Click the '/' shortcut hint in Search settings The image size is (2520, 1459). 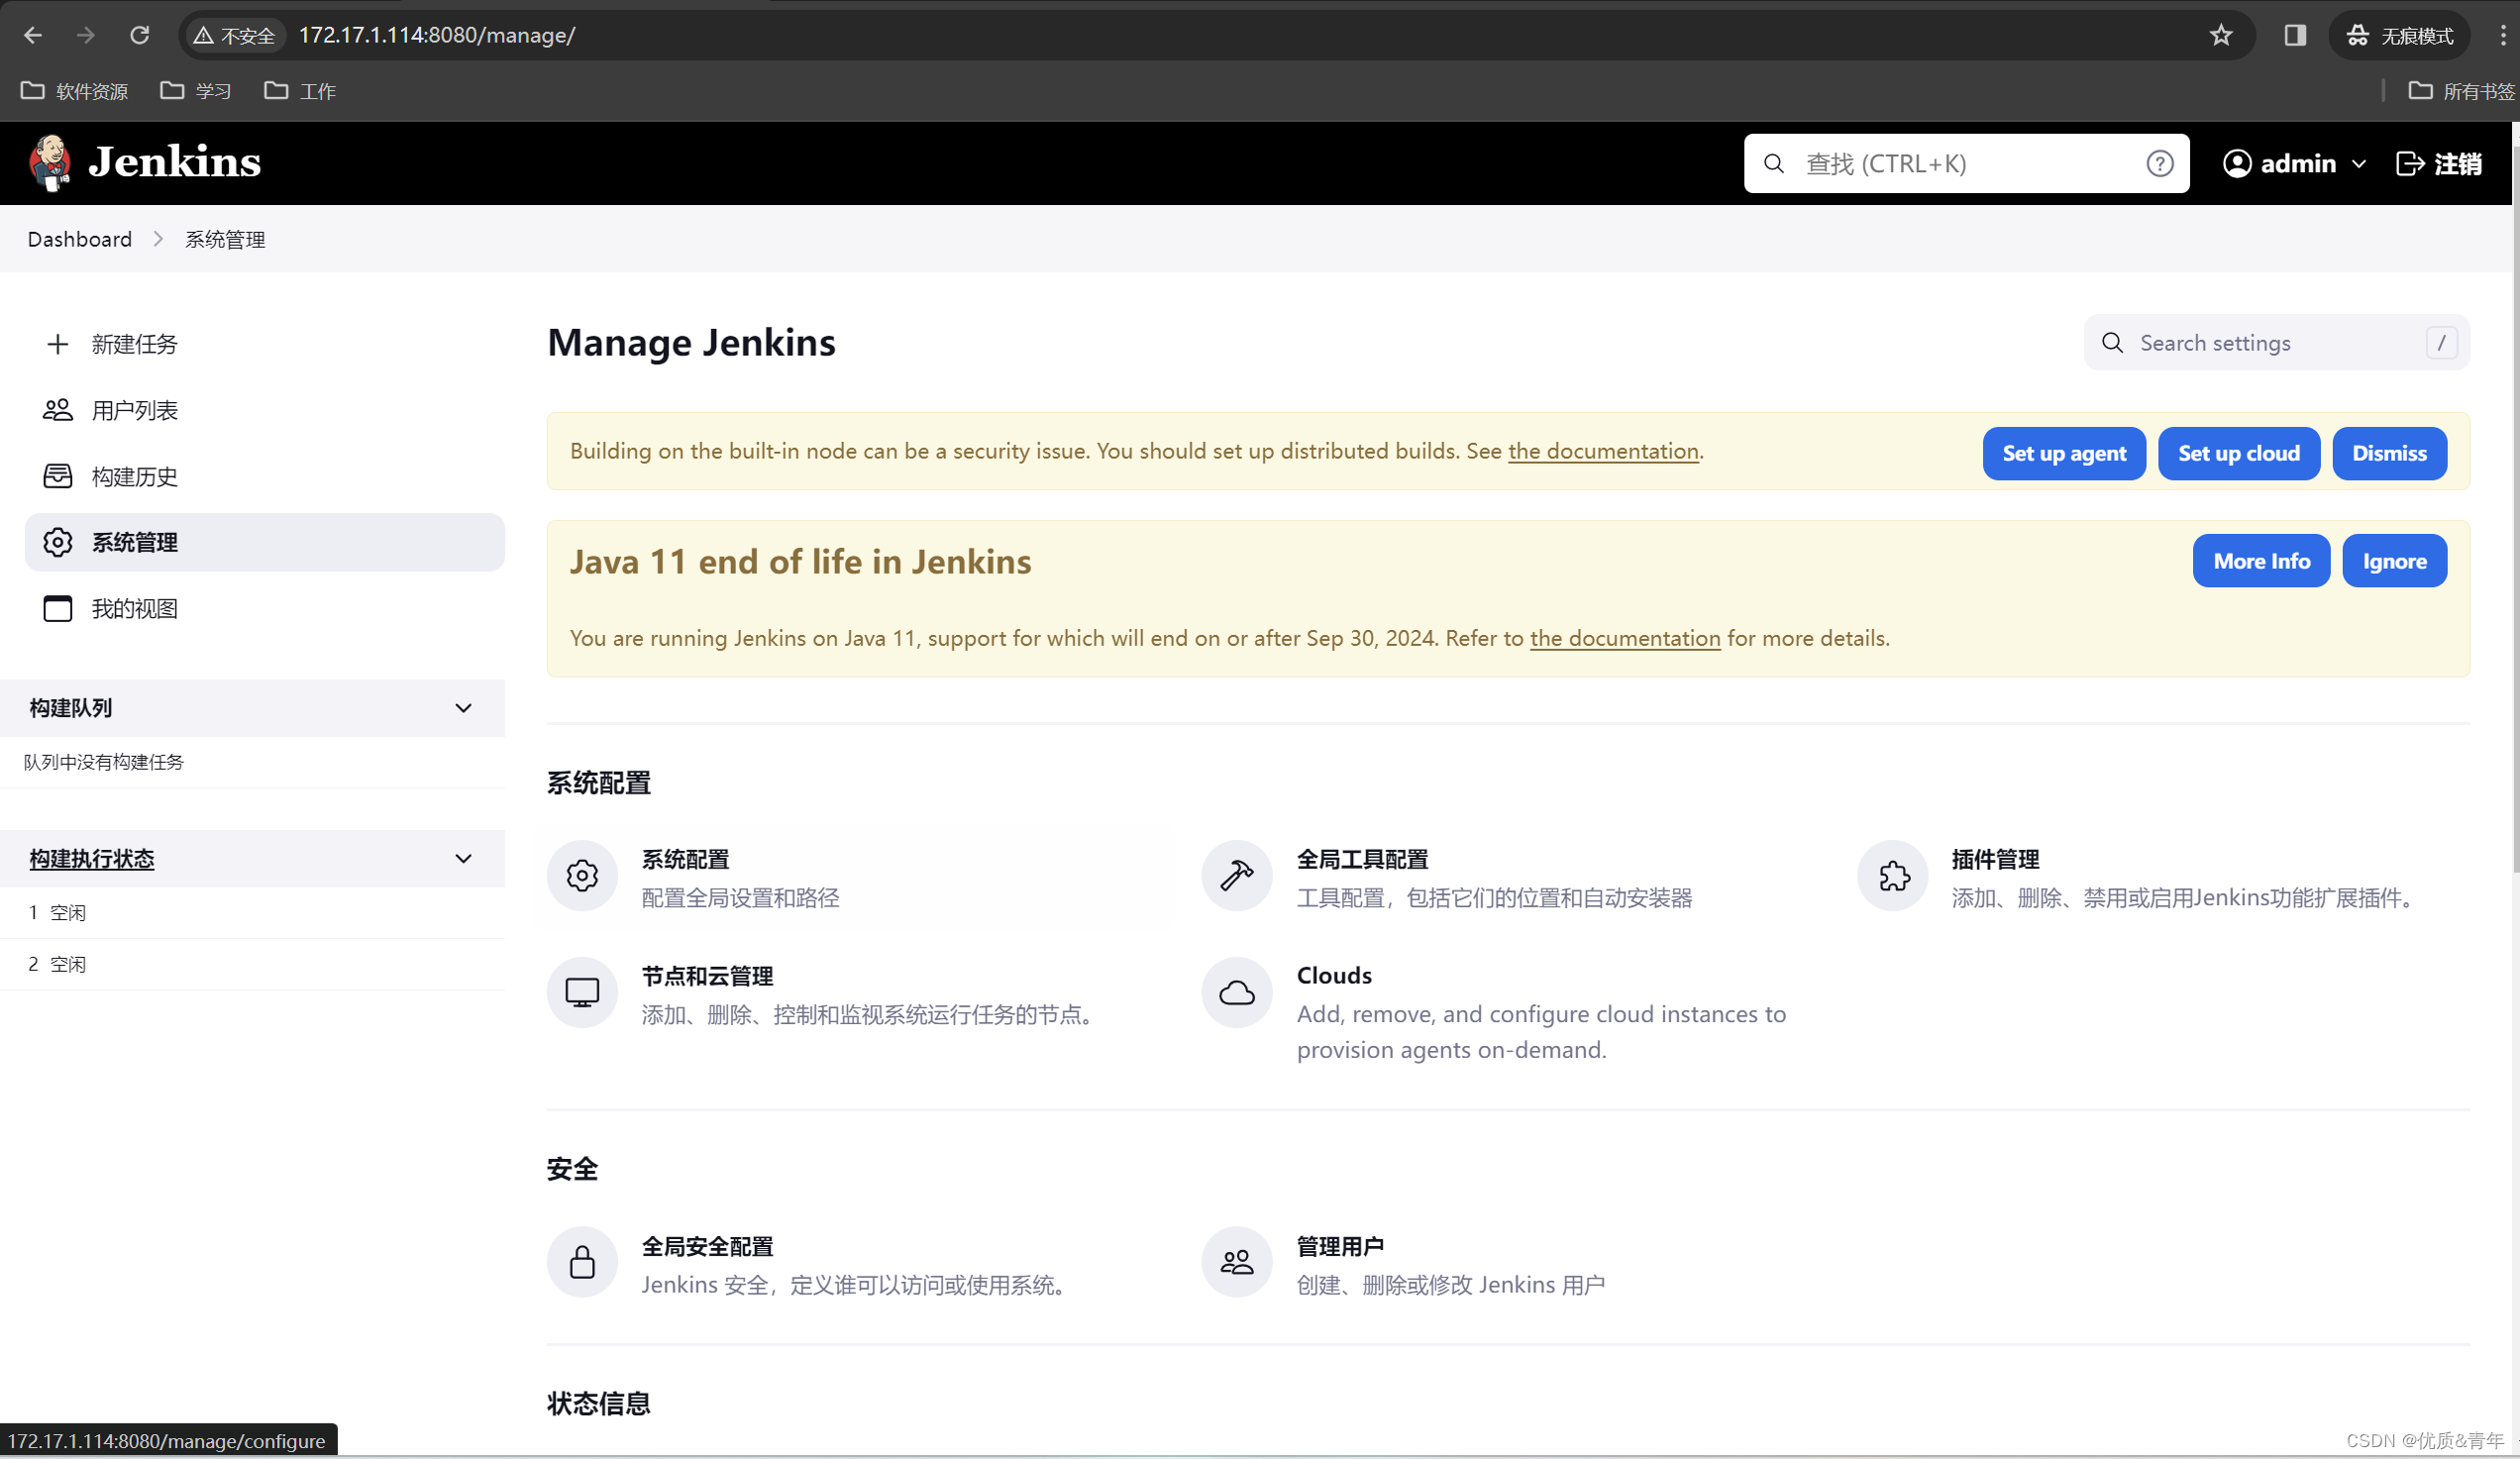[2441, 343]
